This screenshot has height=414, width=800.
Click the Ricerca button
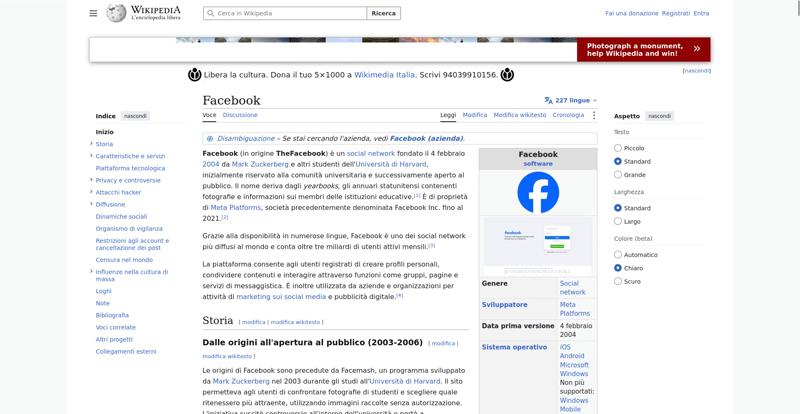pyautogui.click(x=383, y=13)
